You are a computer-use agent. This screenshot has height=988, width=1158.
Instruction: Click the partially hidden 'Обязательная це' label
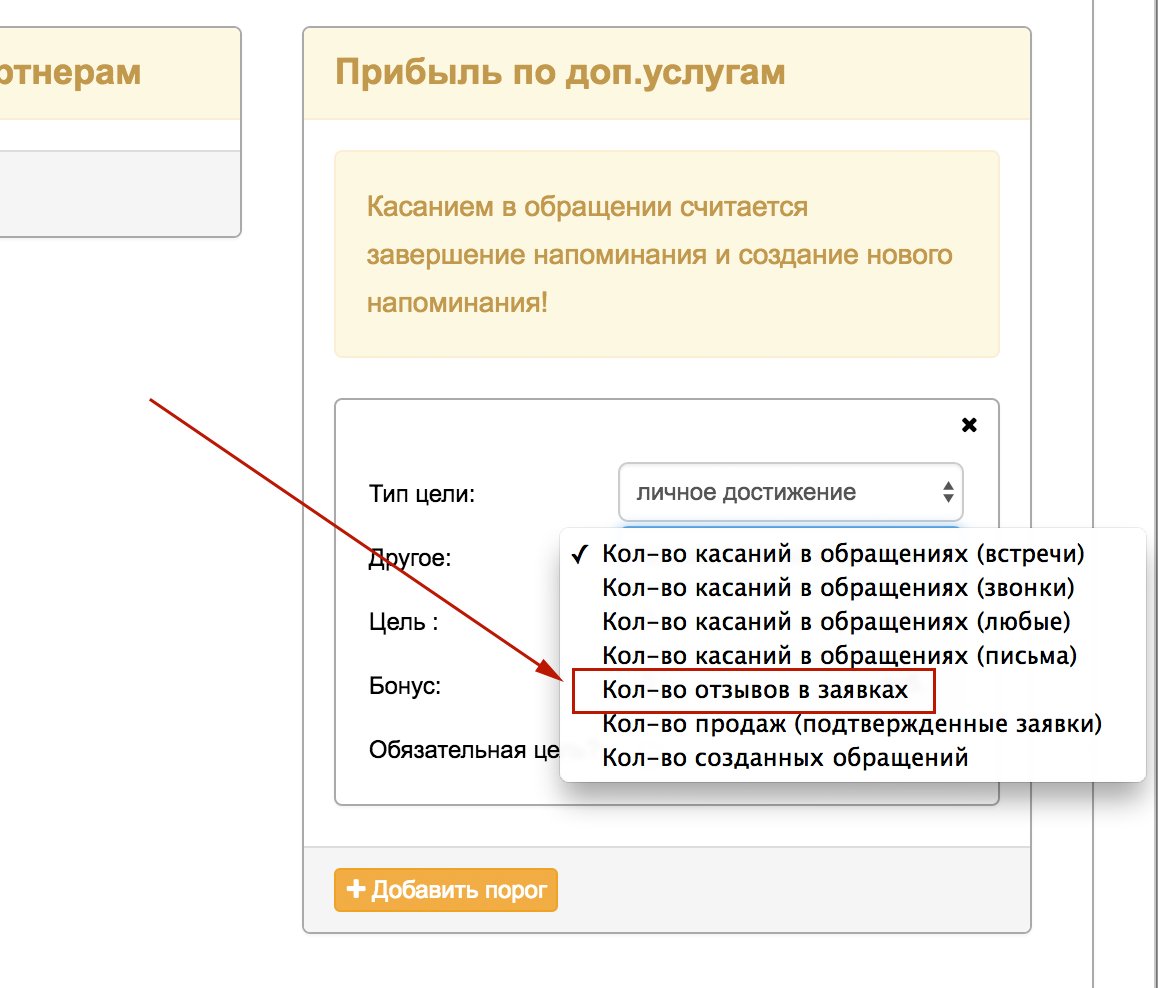[465, 750]
